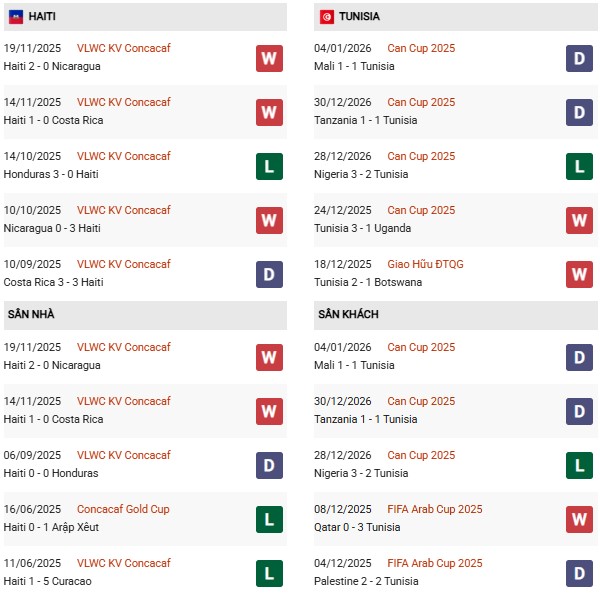Click D badge for Mali 1 - 1 Tunisia under TUNISIA
This screenshot has width=600, height=595.
tap(580, 58)
